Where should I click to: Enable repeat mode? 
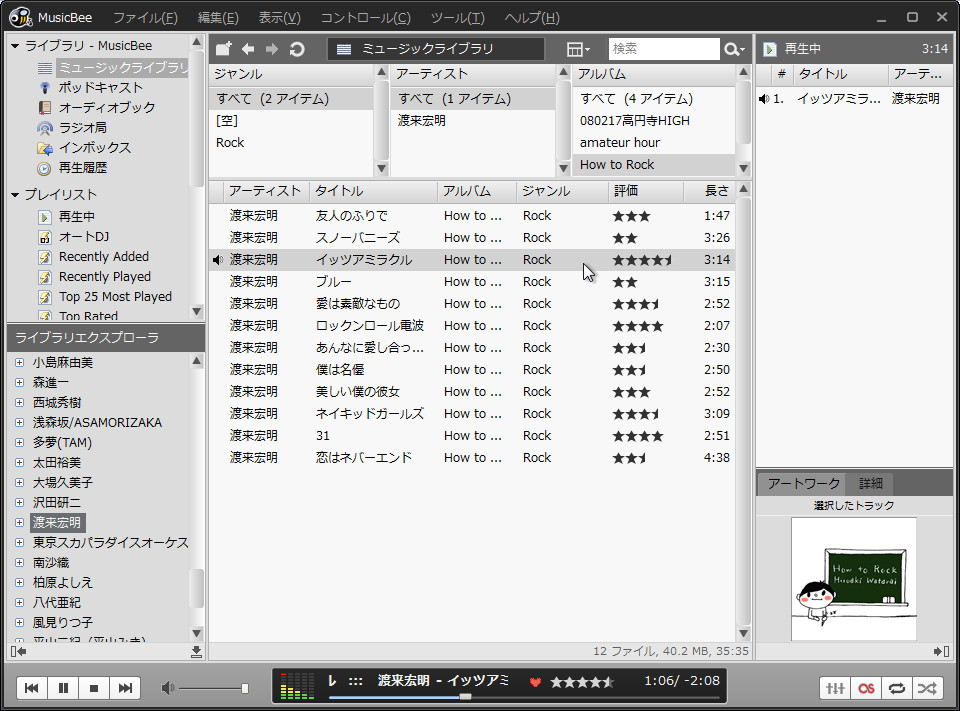click(896, 688)
